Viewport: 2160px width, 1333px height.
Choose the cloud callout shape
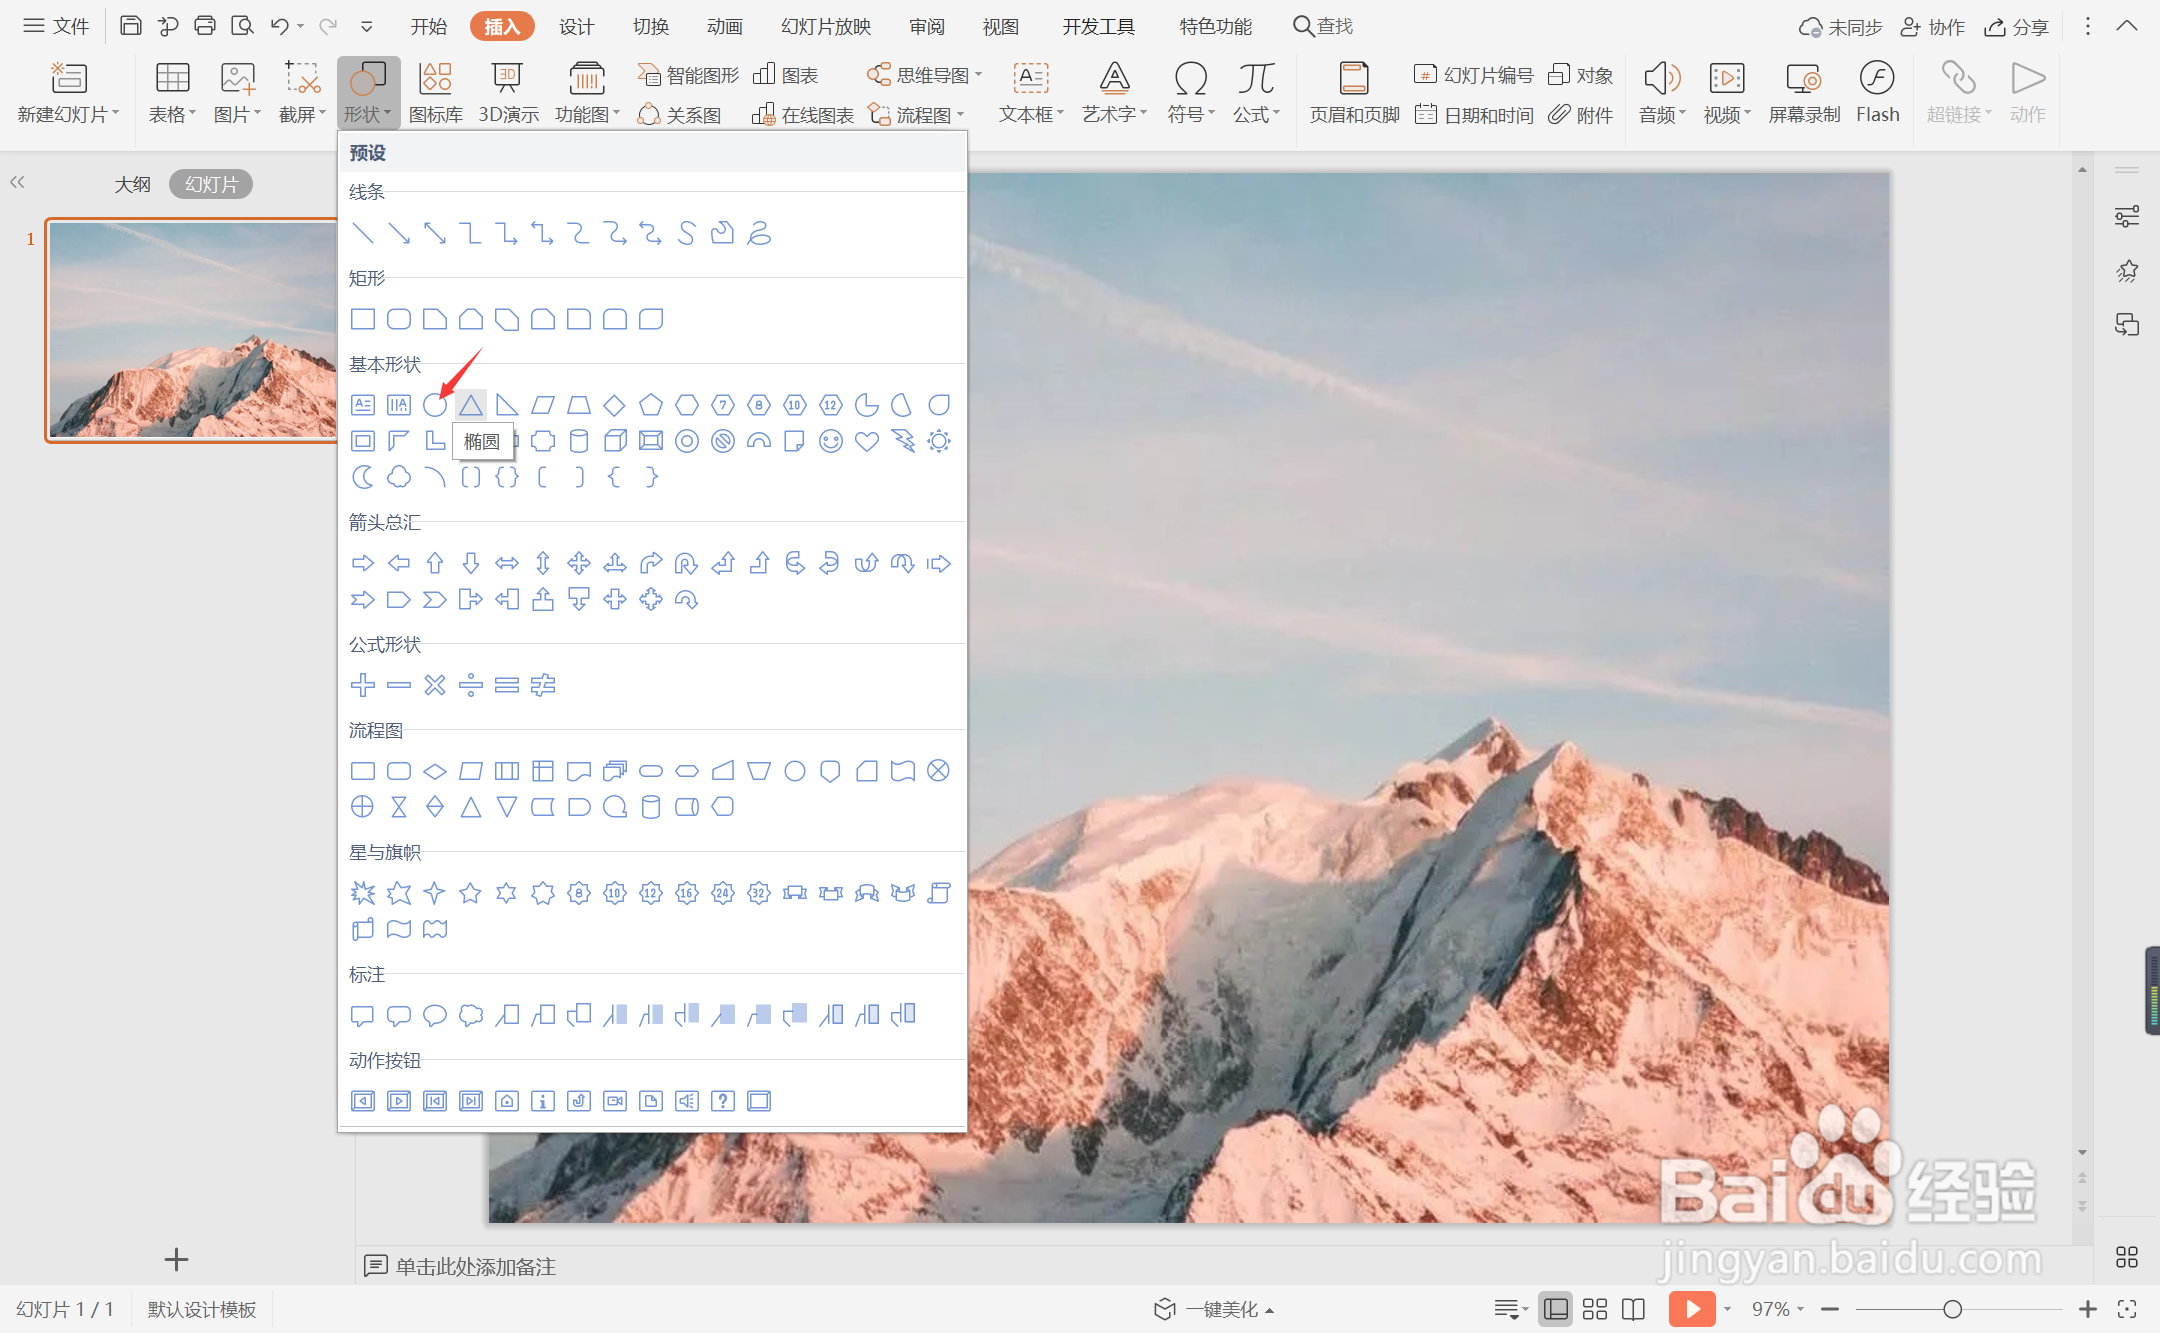[471, 1015]
